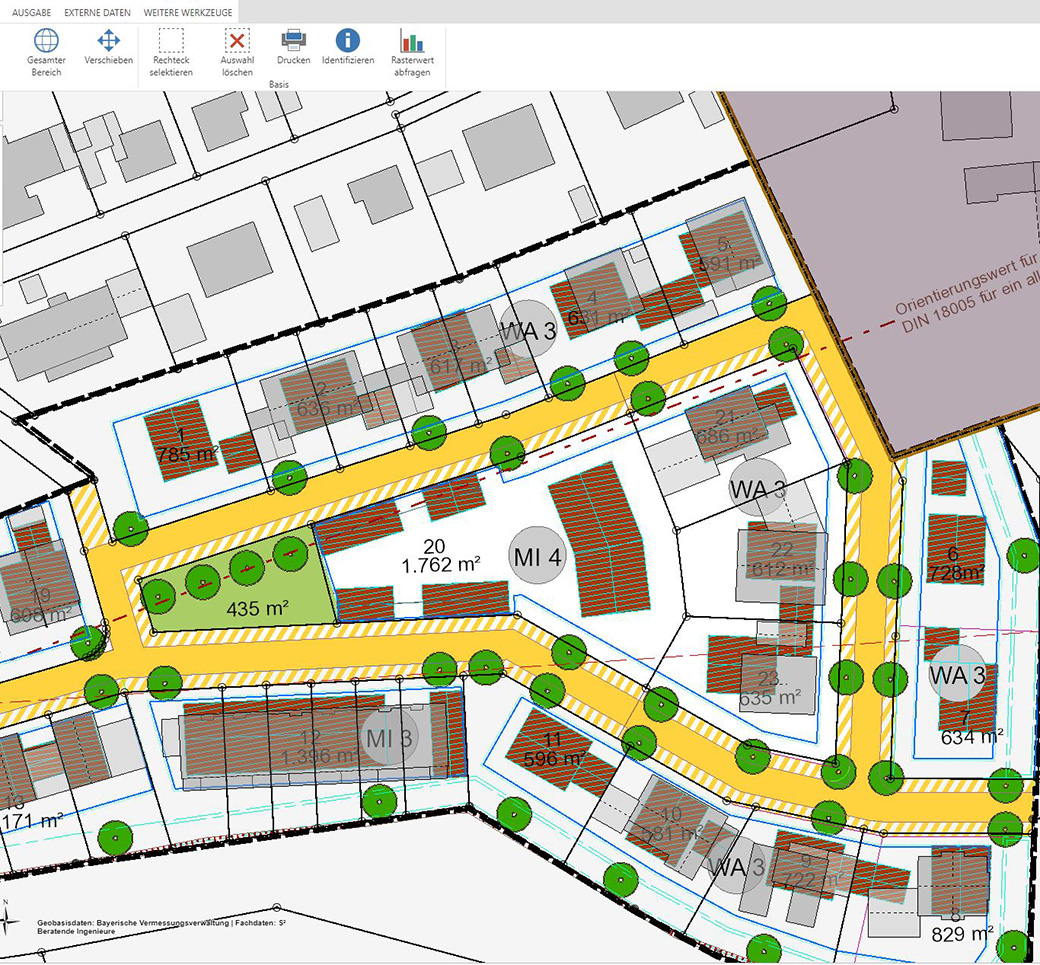Screen dimensions: 1040x965
Task: Click the north arrow compass symbol
Action: coord(7,918)
